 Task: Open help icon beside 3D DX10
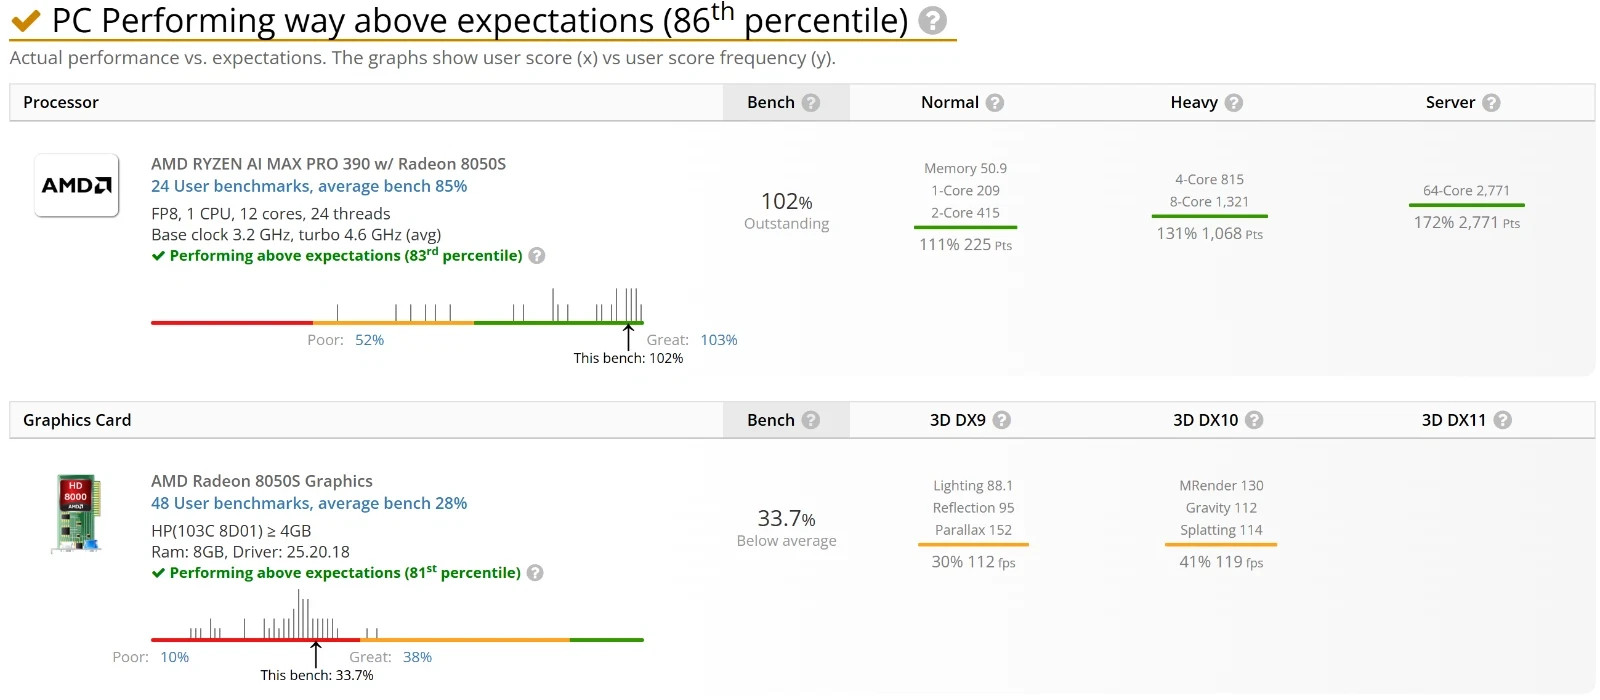click(x=1254, y=420)
